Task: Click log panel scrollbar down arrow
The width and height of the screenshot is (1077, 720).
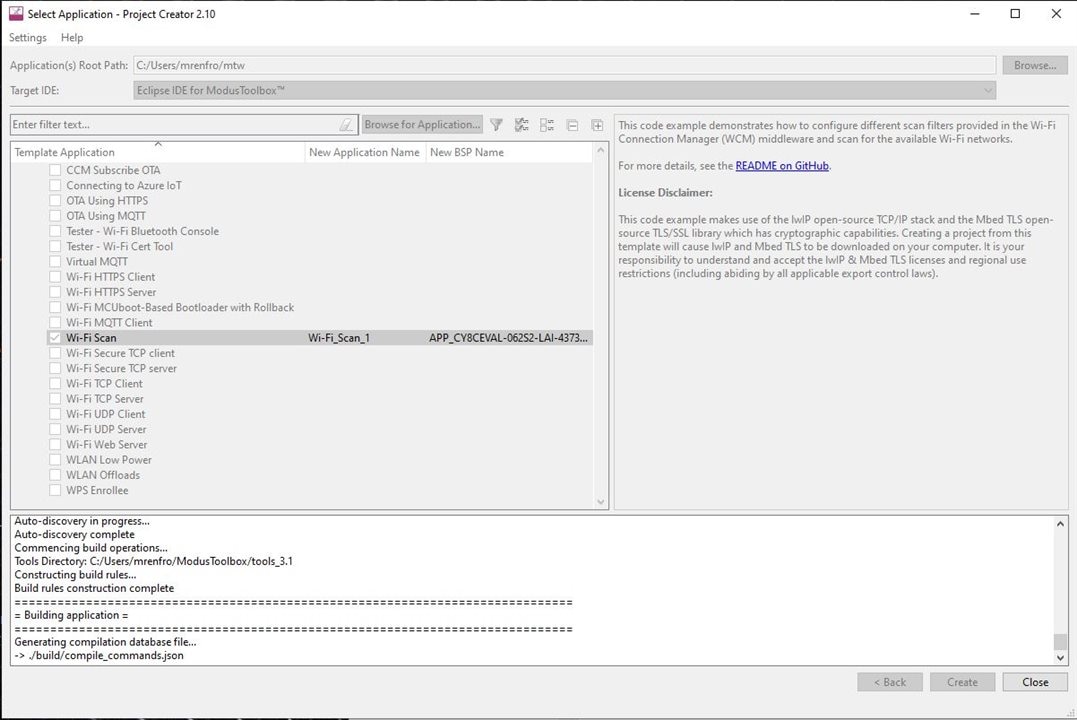Action: 1060,657
